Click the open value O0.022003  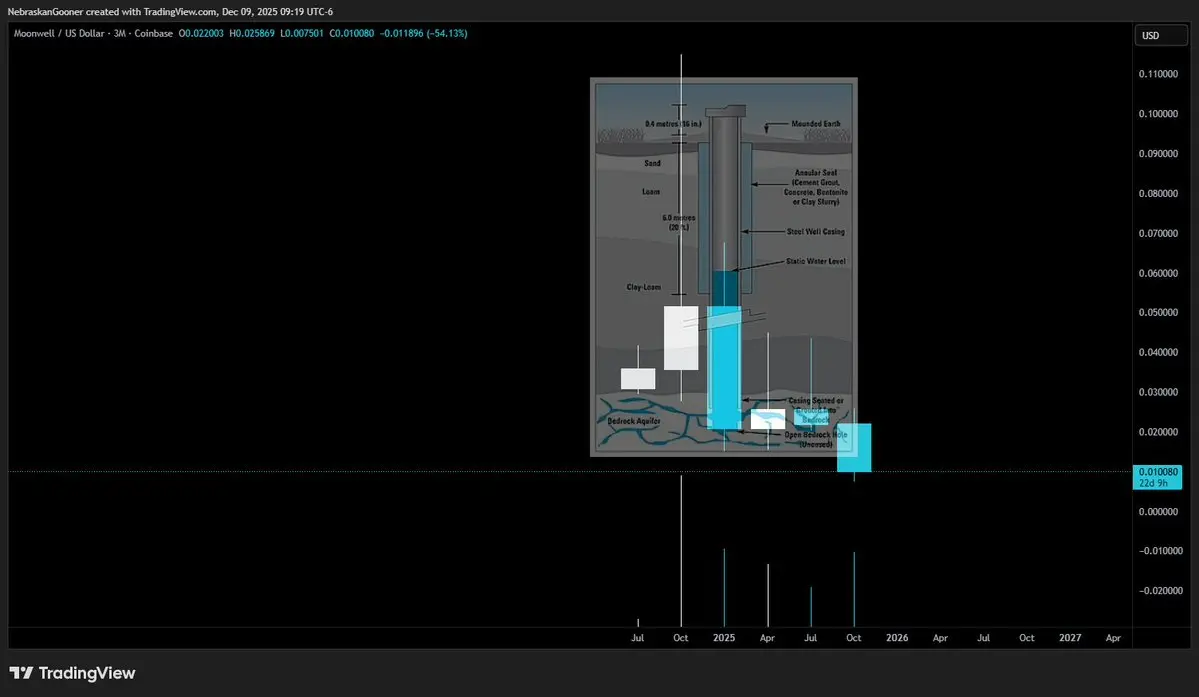(201, 34)
